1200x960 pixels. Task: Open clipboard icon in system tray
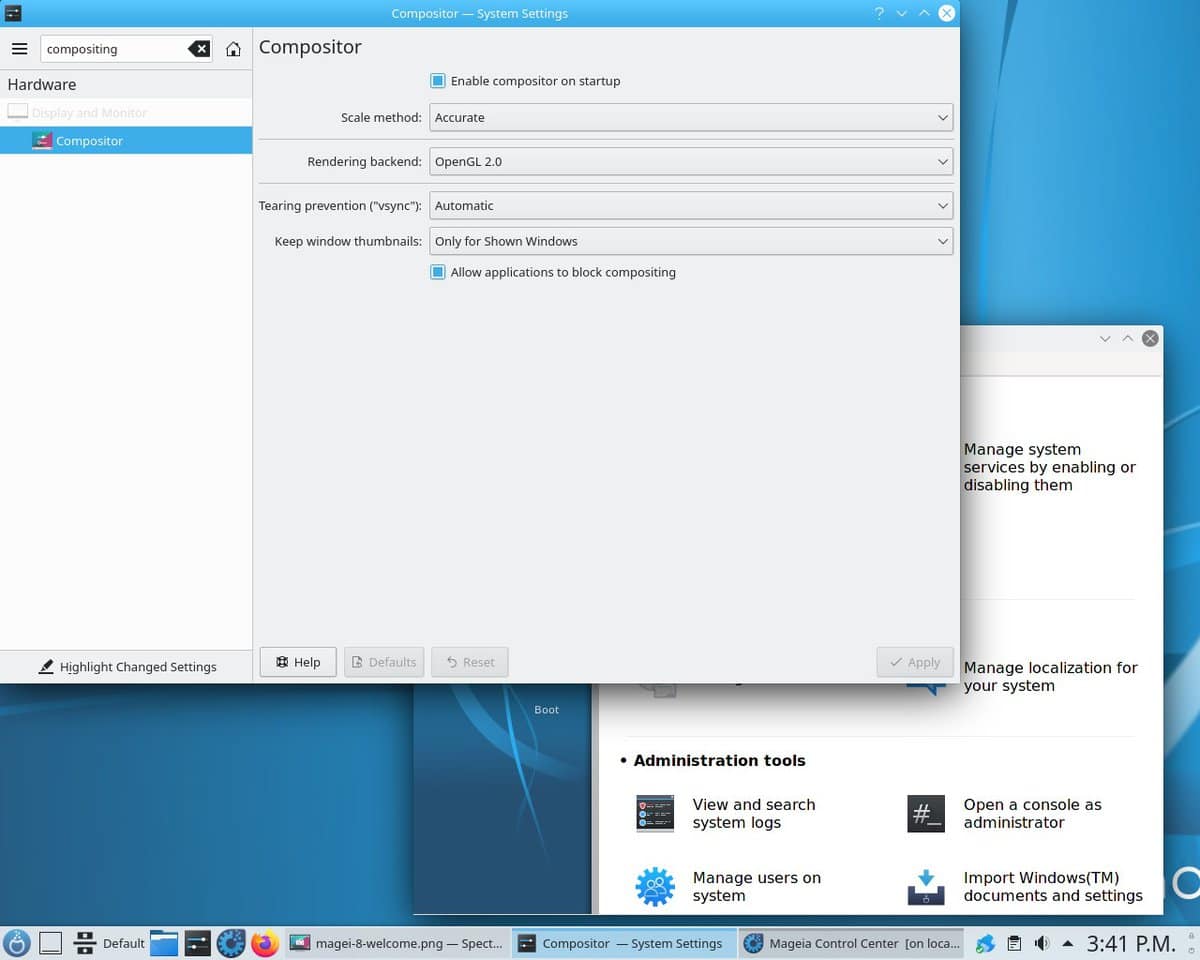(x=1014, y=943)
